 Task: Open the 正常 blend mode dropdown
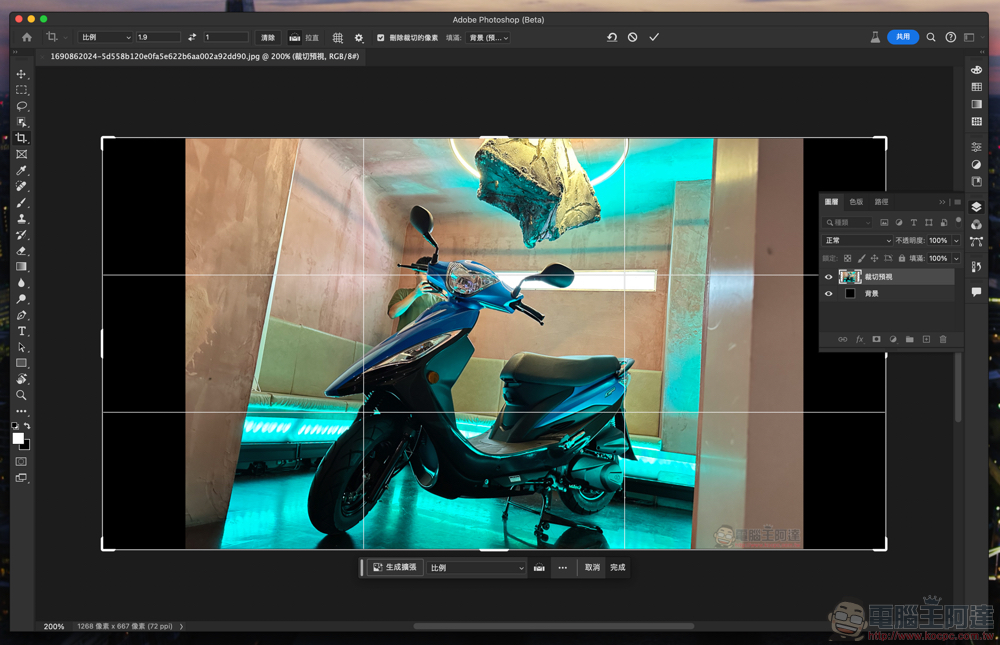(x=857, y=241)
